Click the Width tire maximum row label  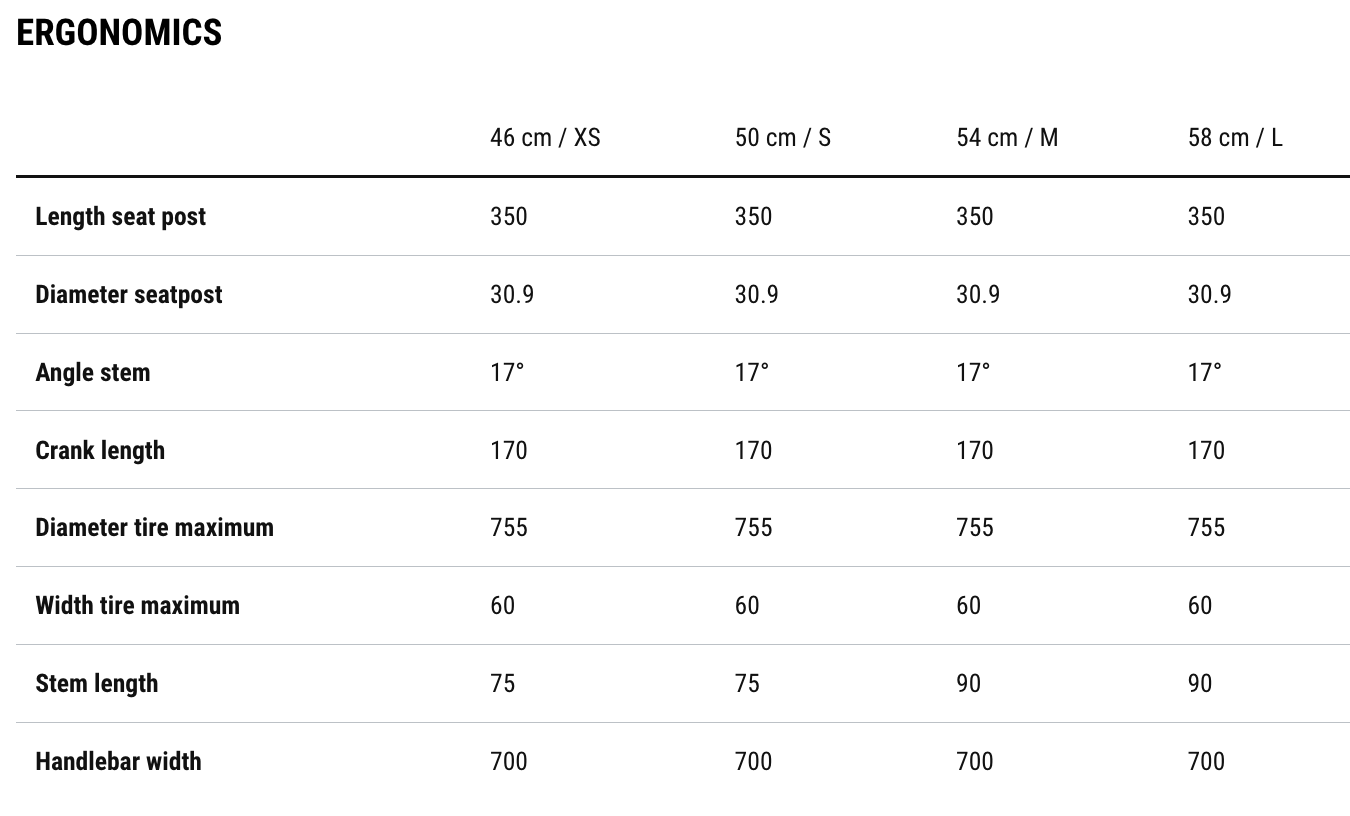137,605
